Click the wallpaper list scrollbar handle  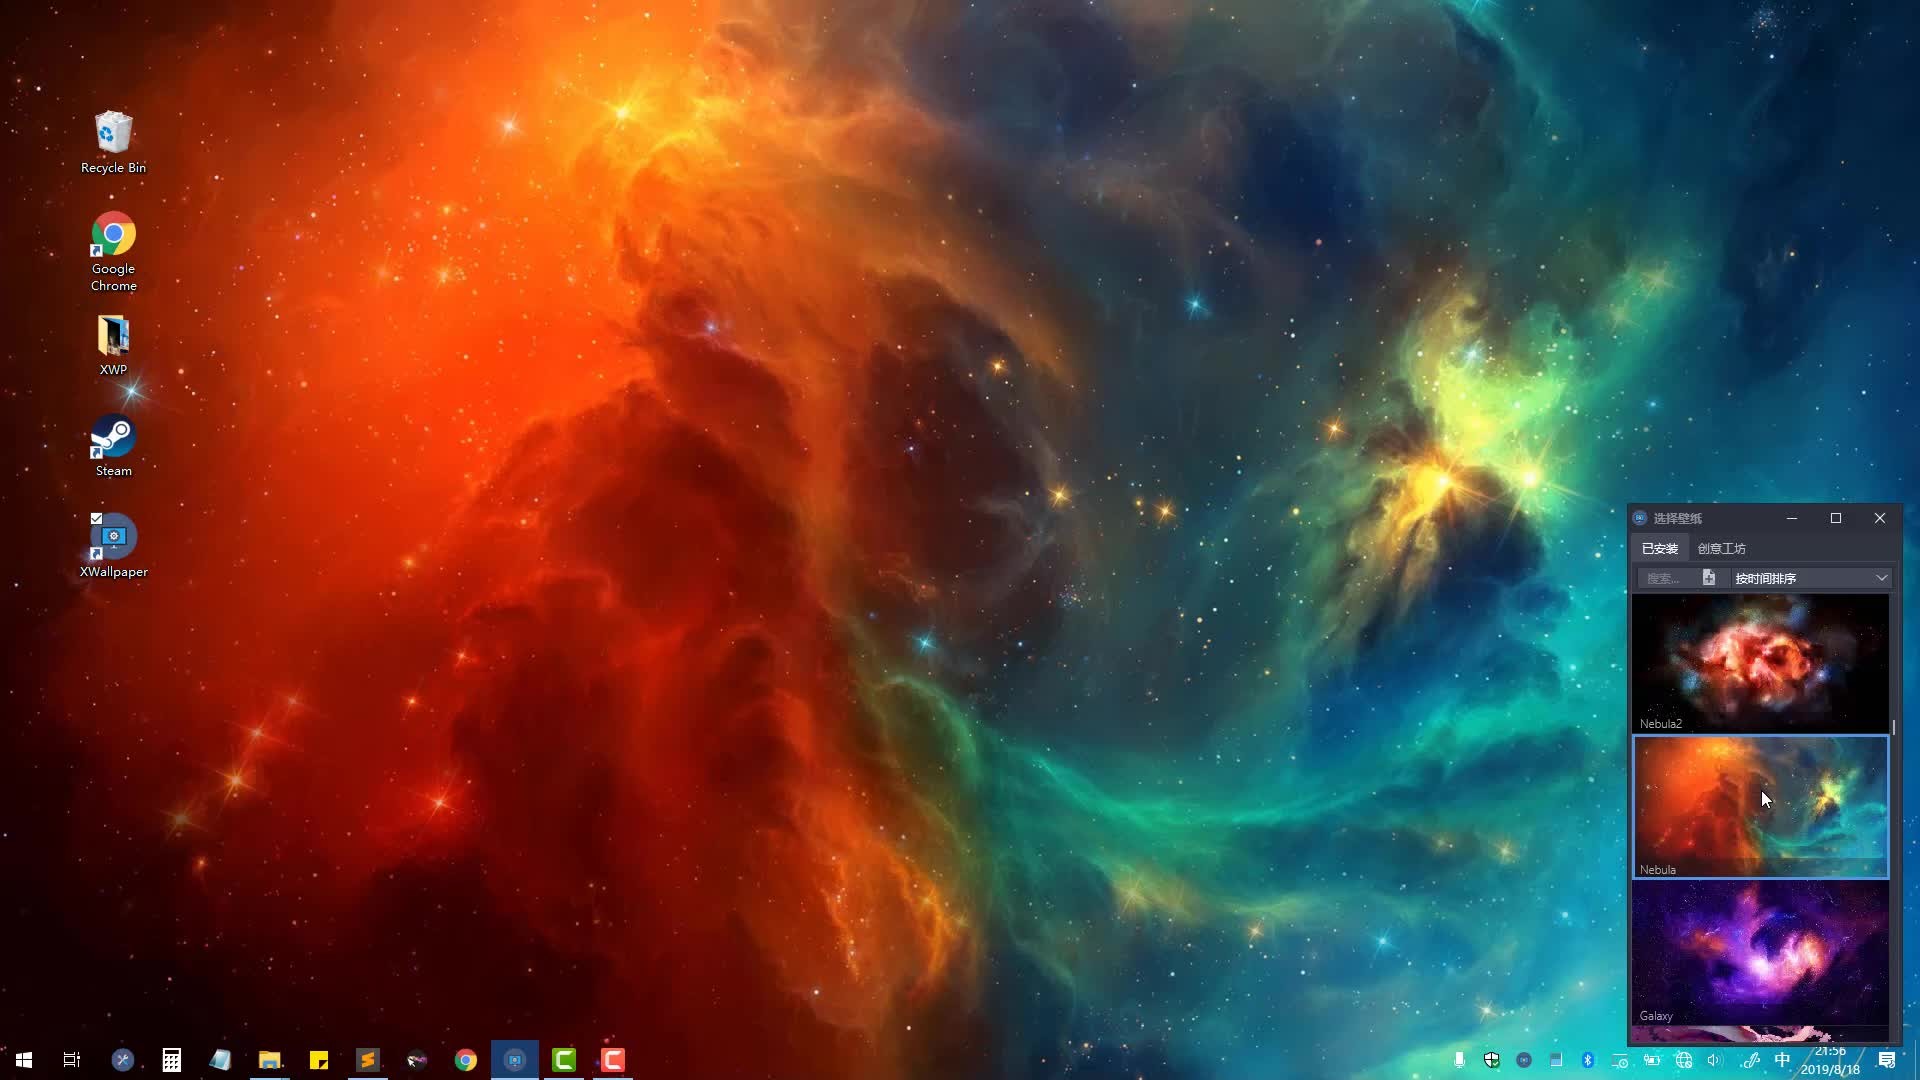point(1893,727)
